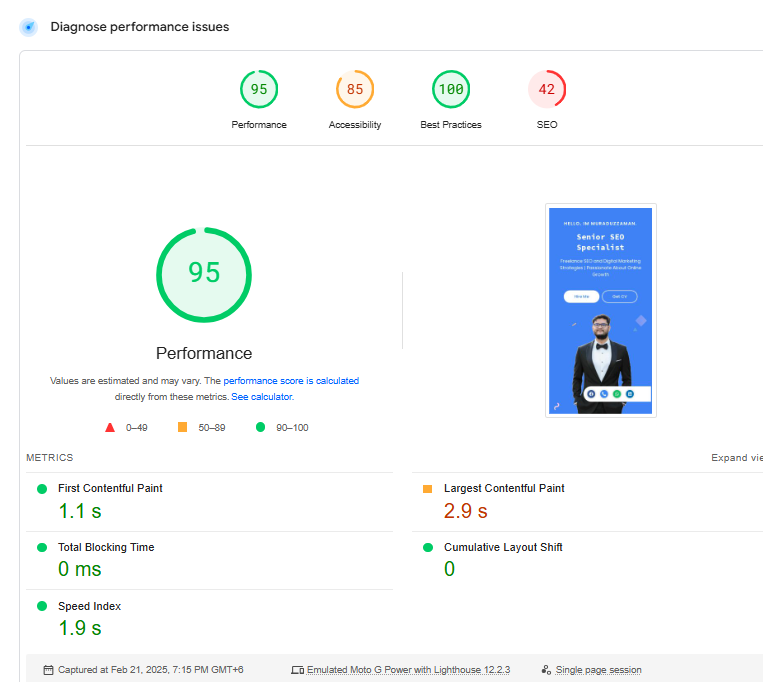Click the orange square 50–89 legend swatch
Screen dimensions: 763x682
click(182, 427)
